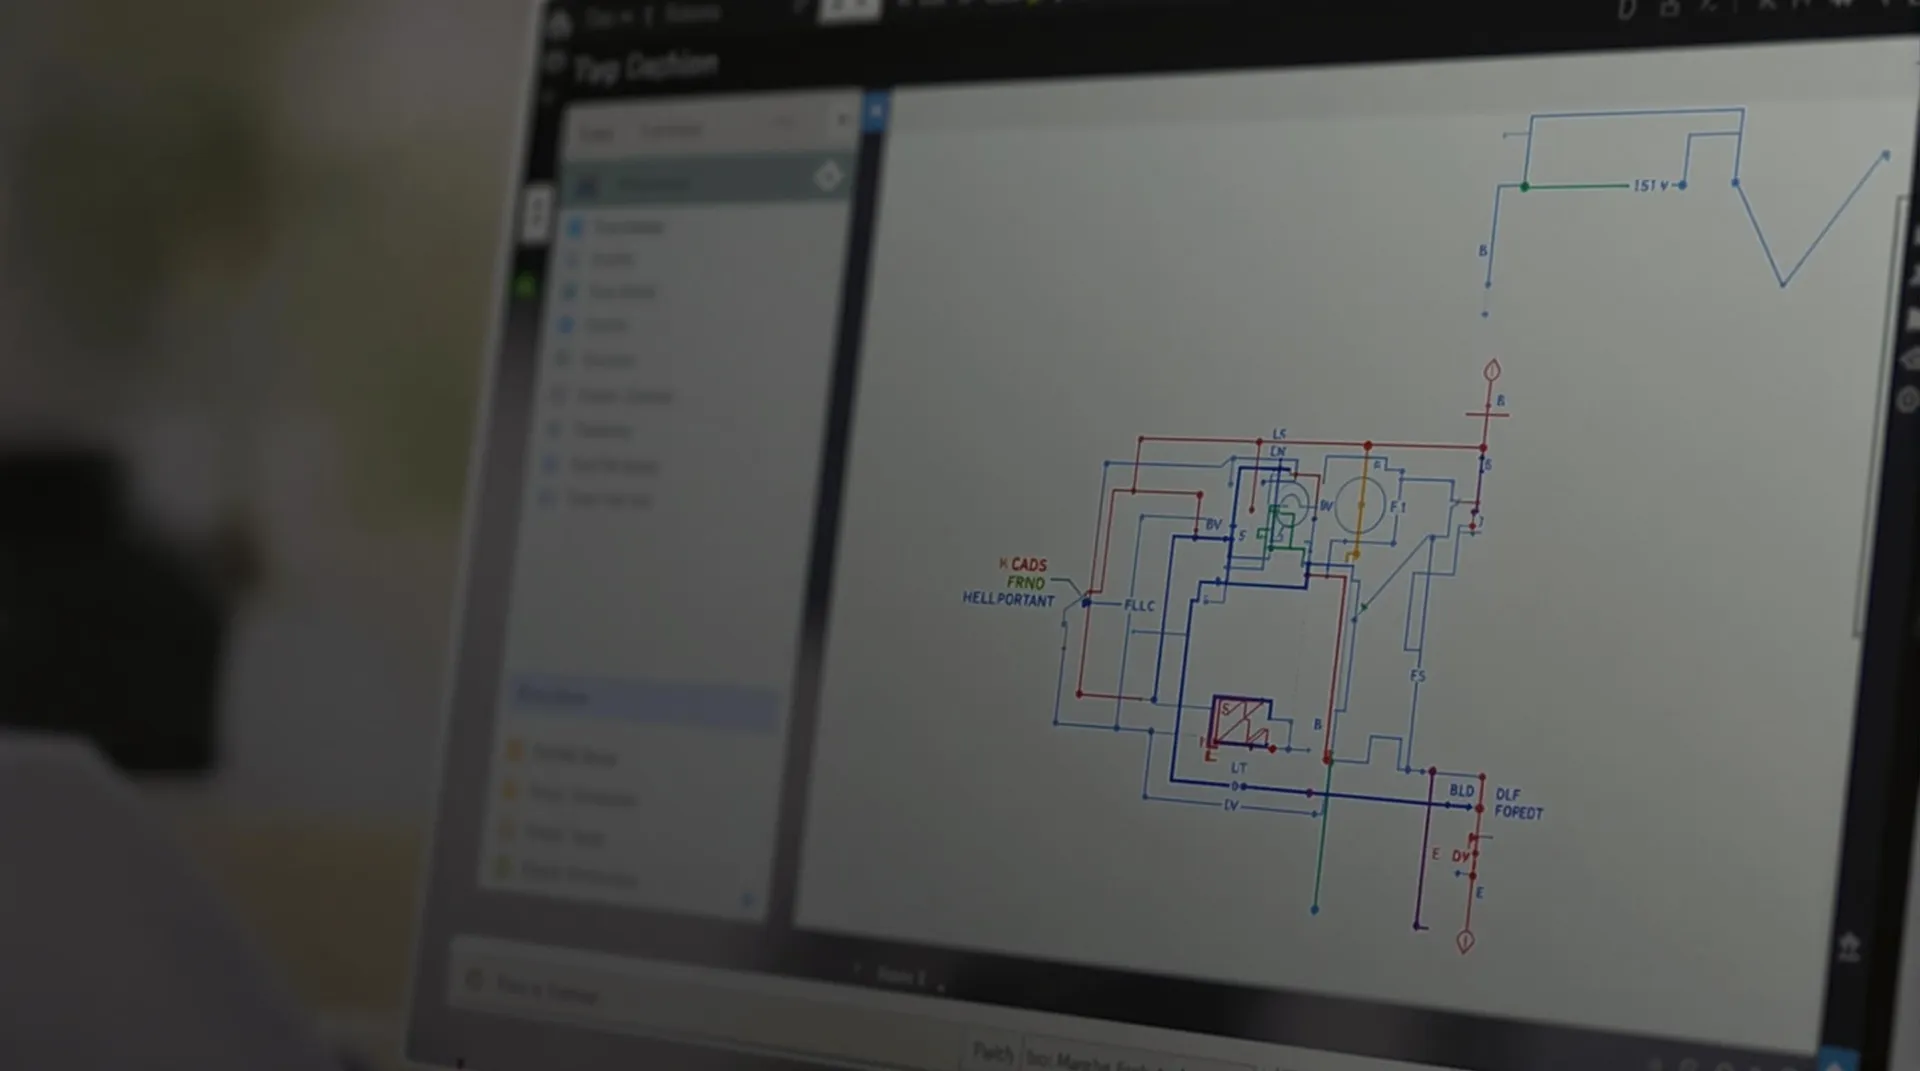Image resolution: width=1920 pixels, height=1071 pixels.
Task: Click the eye icon on right sidebar
Action: tap(1910, 360)
